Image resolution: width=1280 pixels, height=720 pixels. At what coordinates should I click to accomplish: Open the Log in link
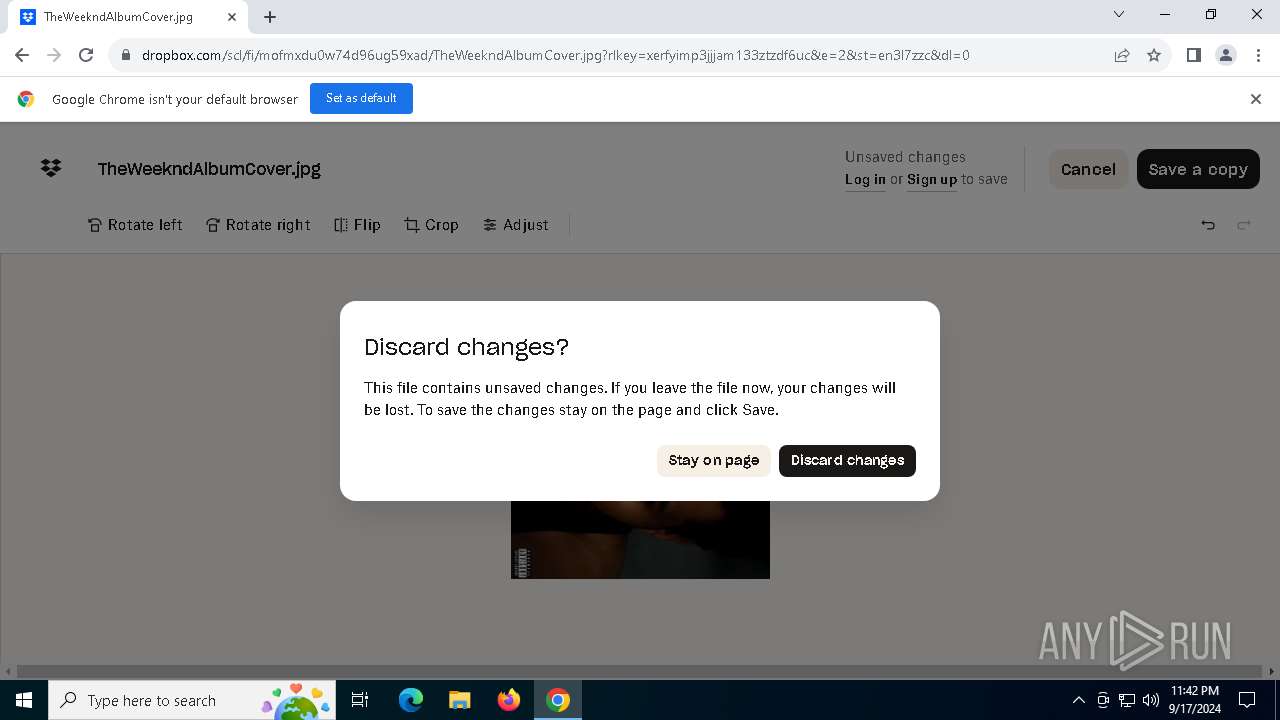pyautogui.click(x=865, y=179)
